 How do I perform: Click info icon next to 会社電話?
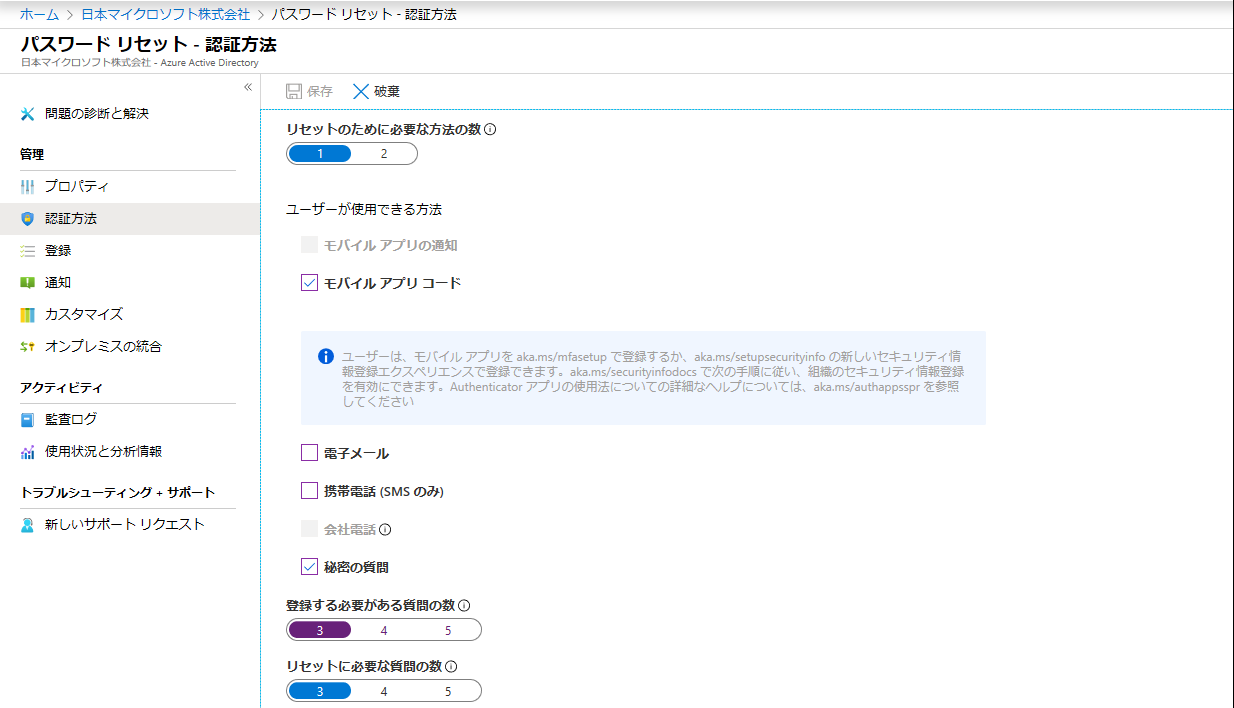tap(385, 530)
